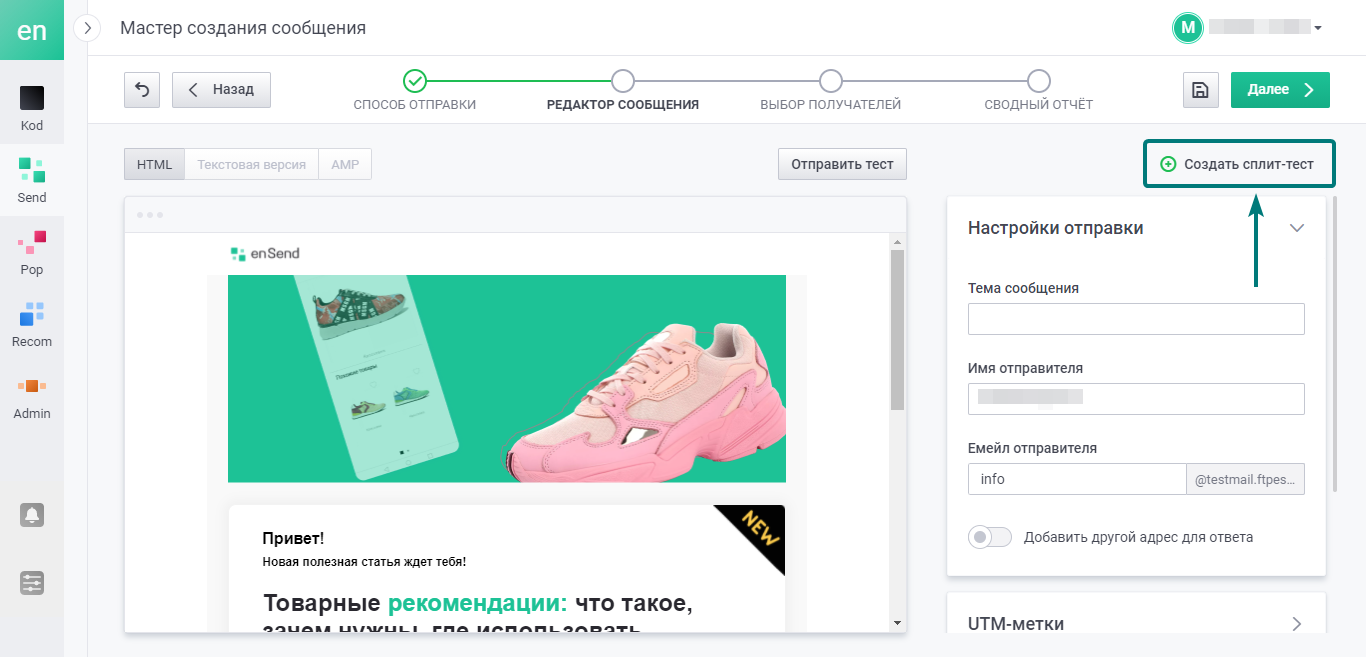Click the Товарные рекомендации article title
This screenshot has height=657, width=1366.
(x=477, y=615)
